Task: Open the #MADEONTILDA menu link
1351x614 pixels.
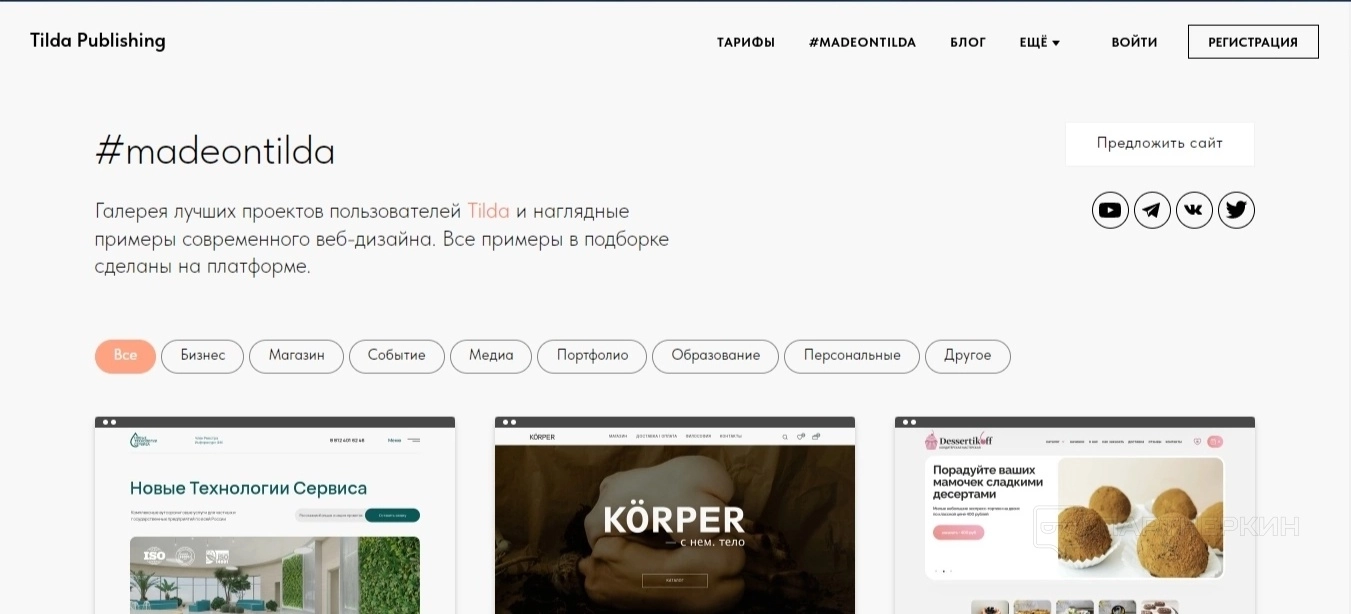Action: 862,42
